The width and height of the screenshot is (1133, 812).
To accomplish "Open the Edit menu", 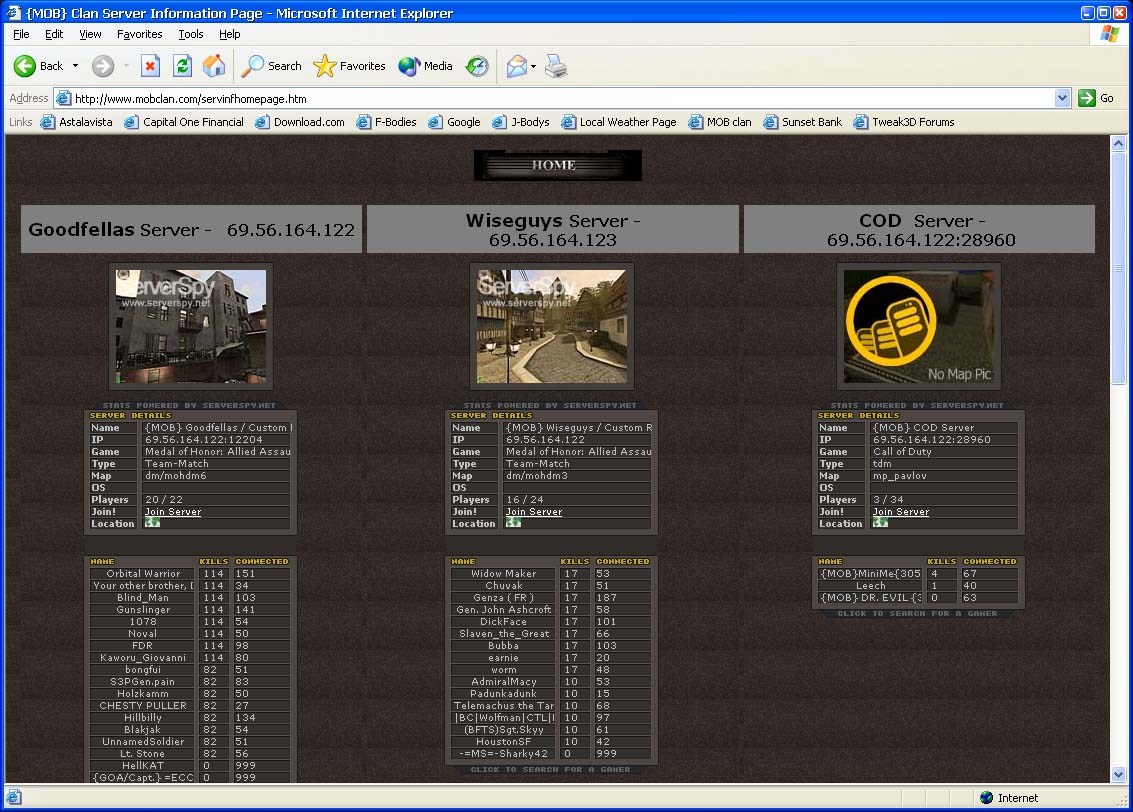I will [x=53, y=34].
